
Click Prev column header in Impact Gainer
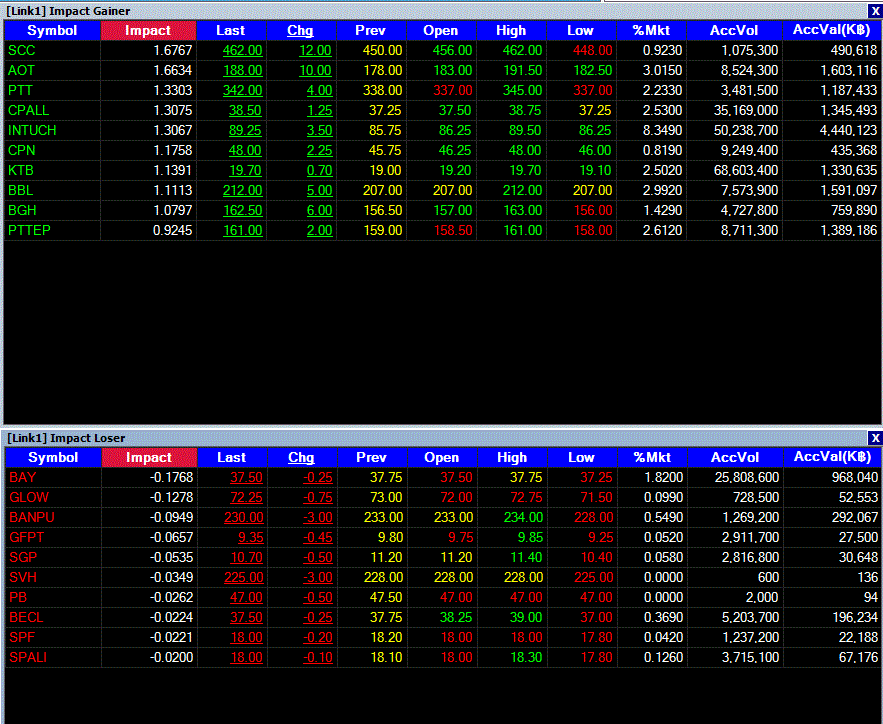[x=371, y=30]
